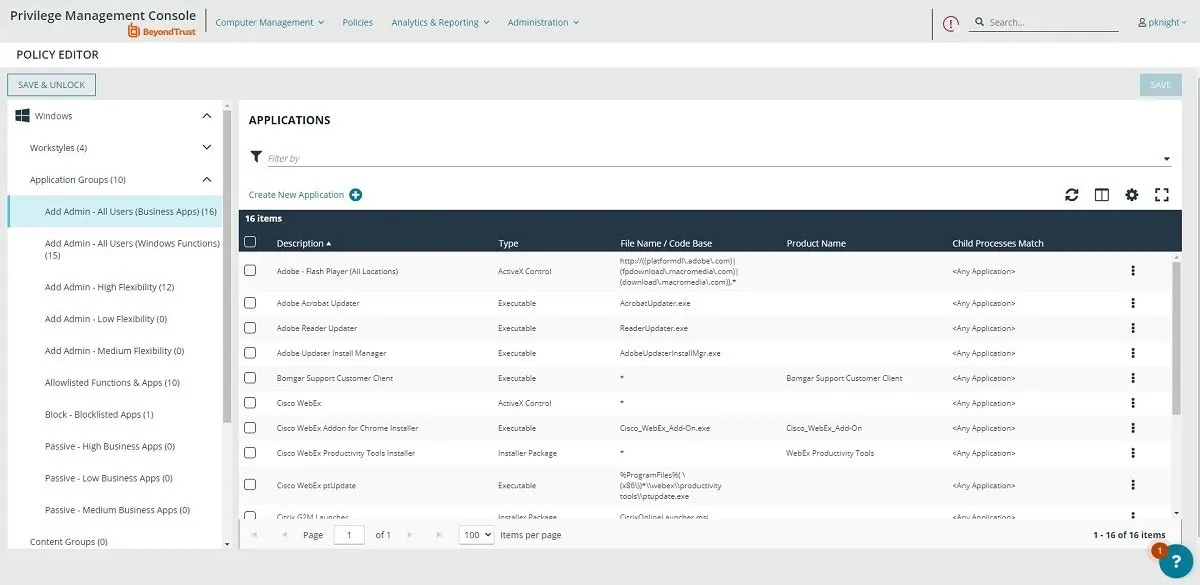Click the help question mark button

click(1177, 562)
